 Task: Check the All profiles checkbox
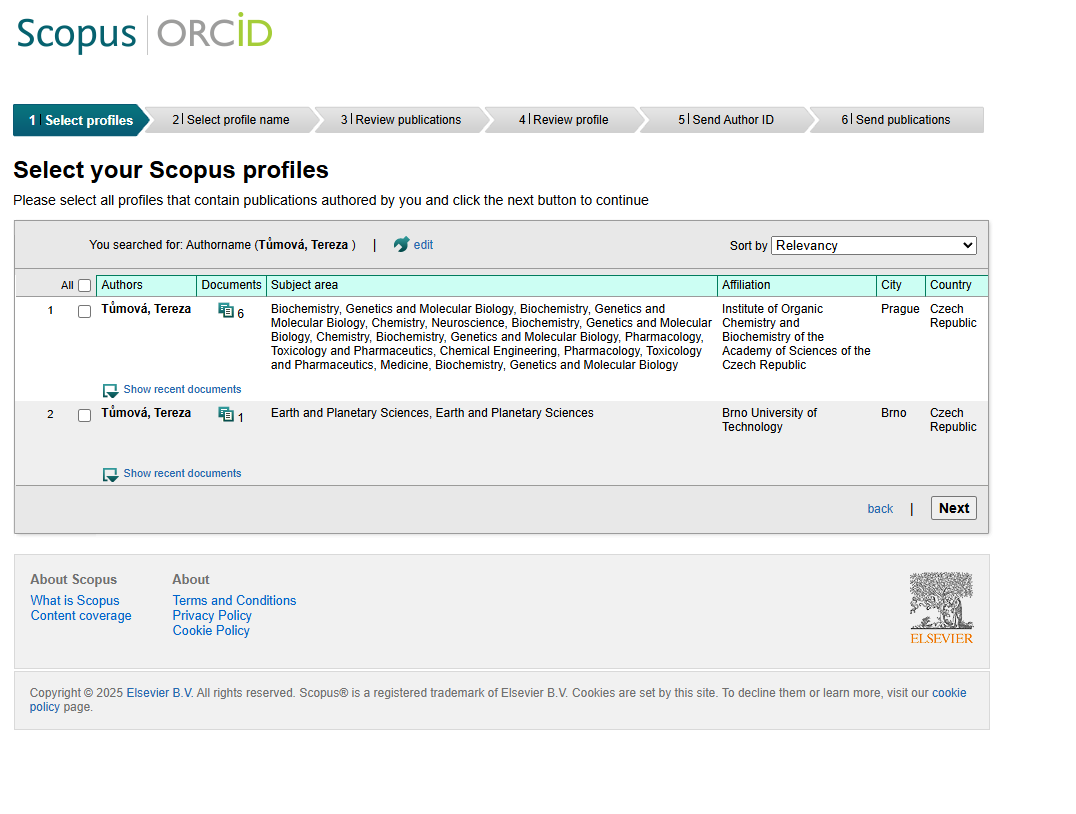coord(84,286)
